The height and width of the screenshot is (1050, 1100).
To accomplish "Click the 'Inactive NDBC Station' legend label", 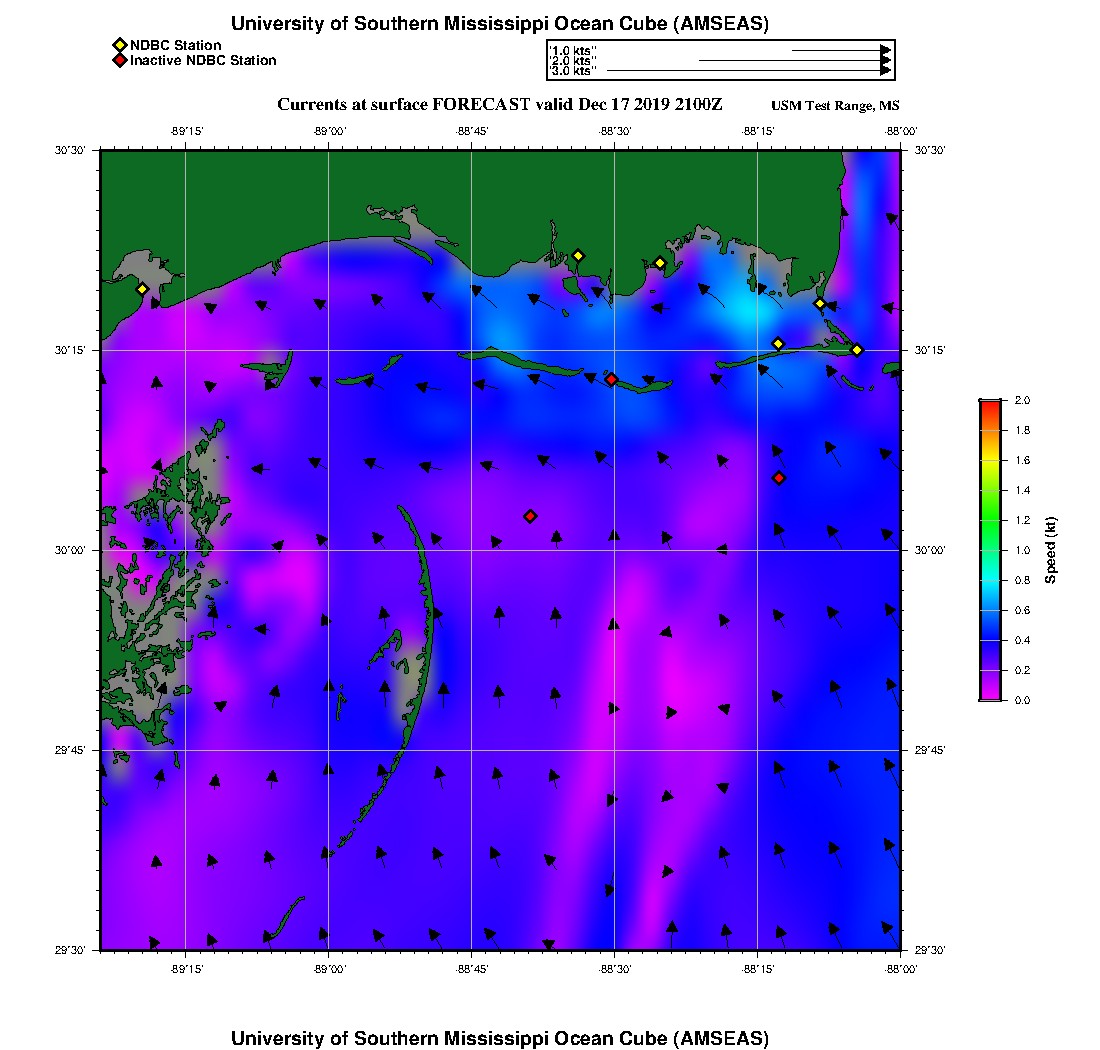I will coord(203,61).
